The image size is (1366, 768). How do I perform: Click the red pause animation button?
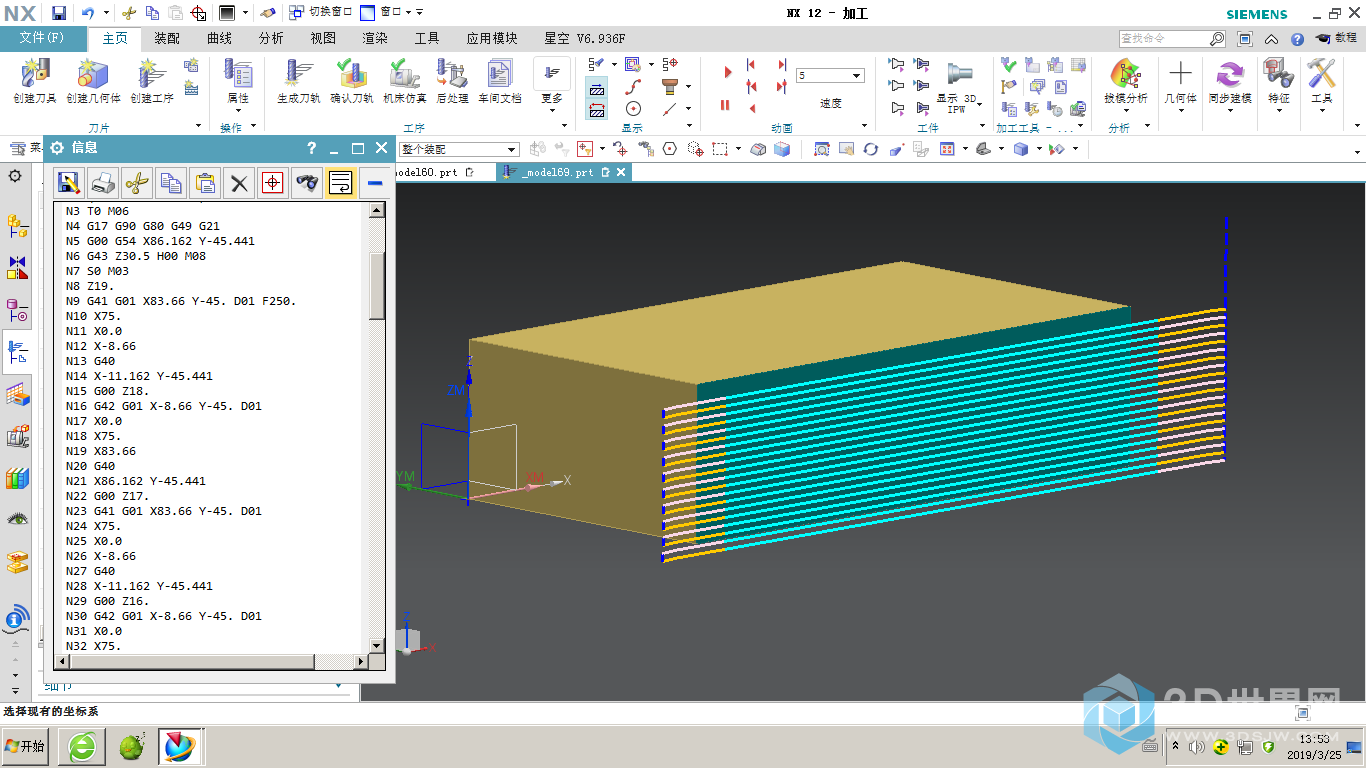pyautogui.click(x=725, y=105)
